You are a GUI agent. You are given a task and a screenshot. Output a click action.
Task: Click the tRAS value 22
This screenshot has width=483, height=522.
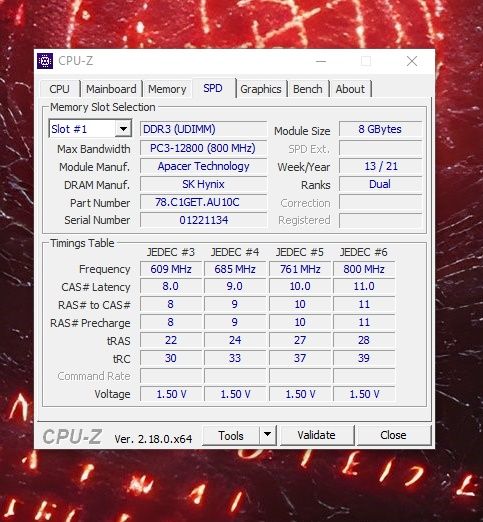pyautogui.click(x=171, y=340)
